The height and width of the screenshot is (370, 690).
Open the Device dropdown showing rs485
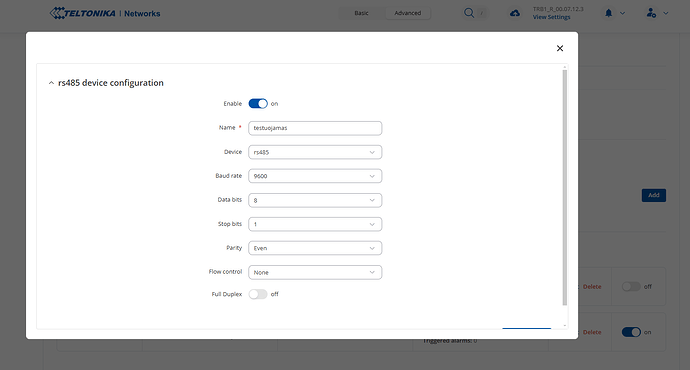(315, 152)
